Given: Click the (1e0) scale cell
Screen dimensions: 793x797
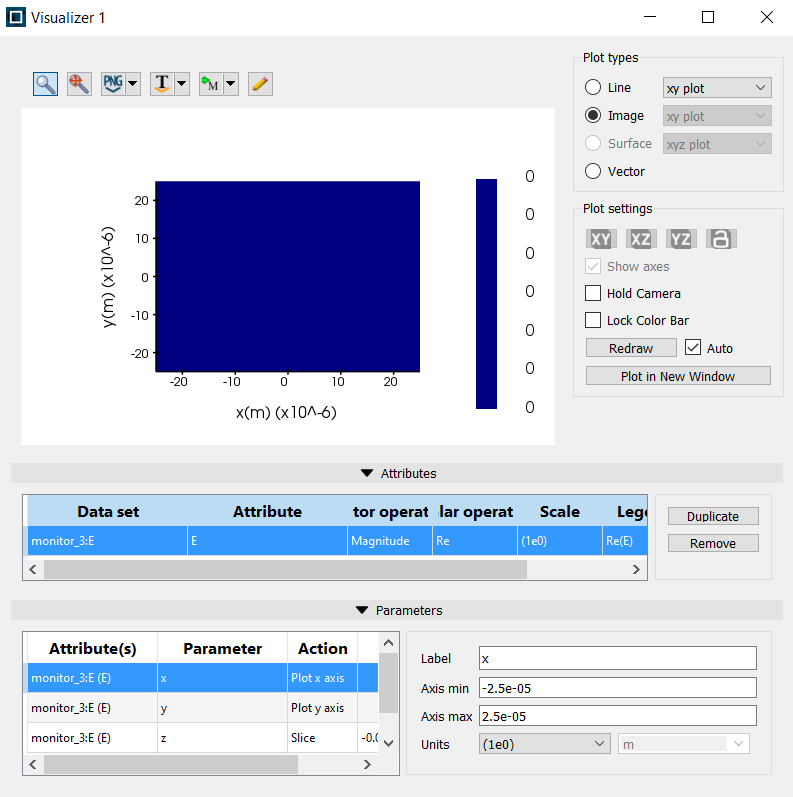Looking at the screenshot, I should click(560, 541).
